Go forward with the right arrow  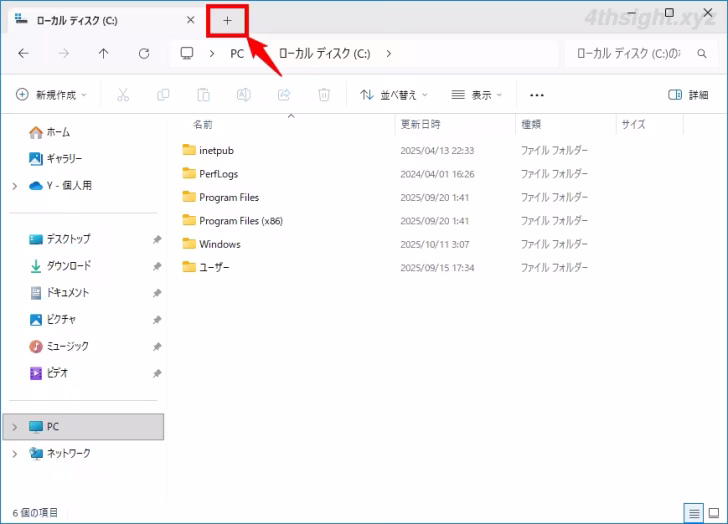64,53
